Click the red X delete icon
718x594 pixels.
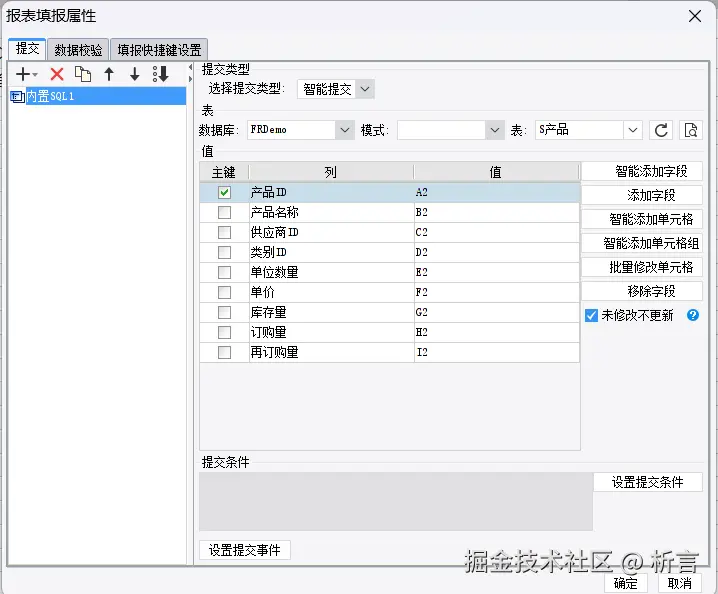57,74
